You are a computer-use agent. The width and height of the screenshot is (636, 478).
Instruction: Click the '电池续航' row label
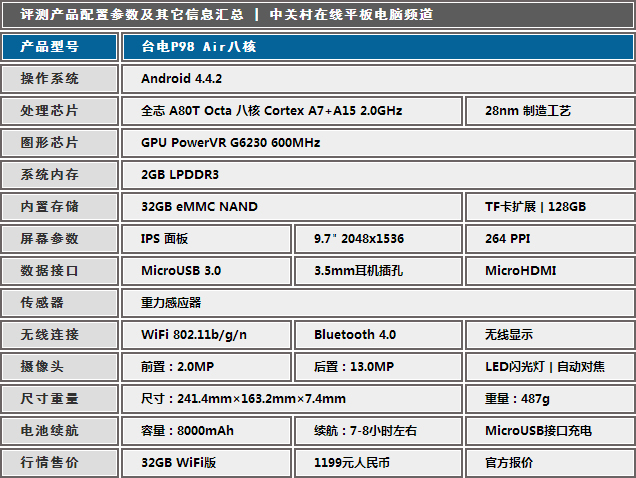[60, 432]
